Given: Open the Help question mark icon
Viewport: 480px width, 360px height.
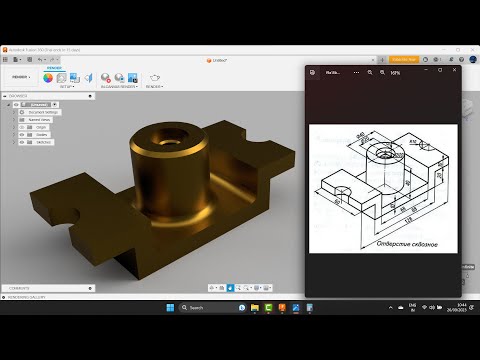Looking at the screenshot, I should click(x=461, y=60).
